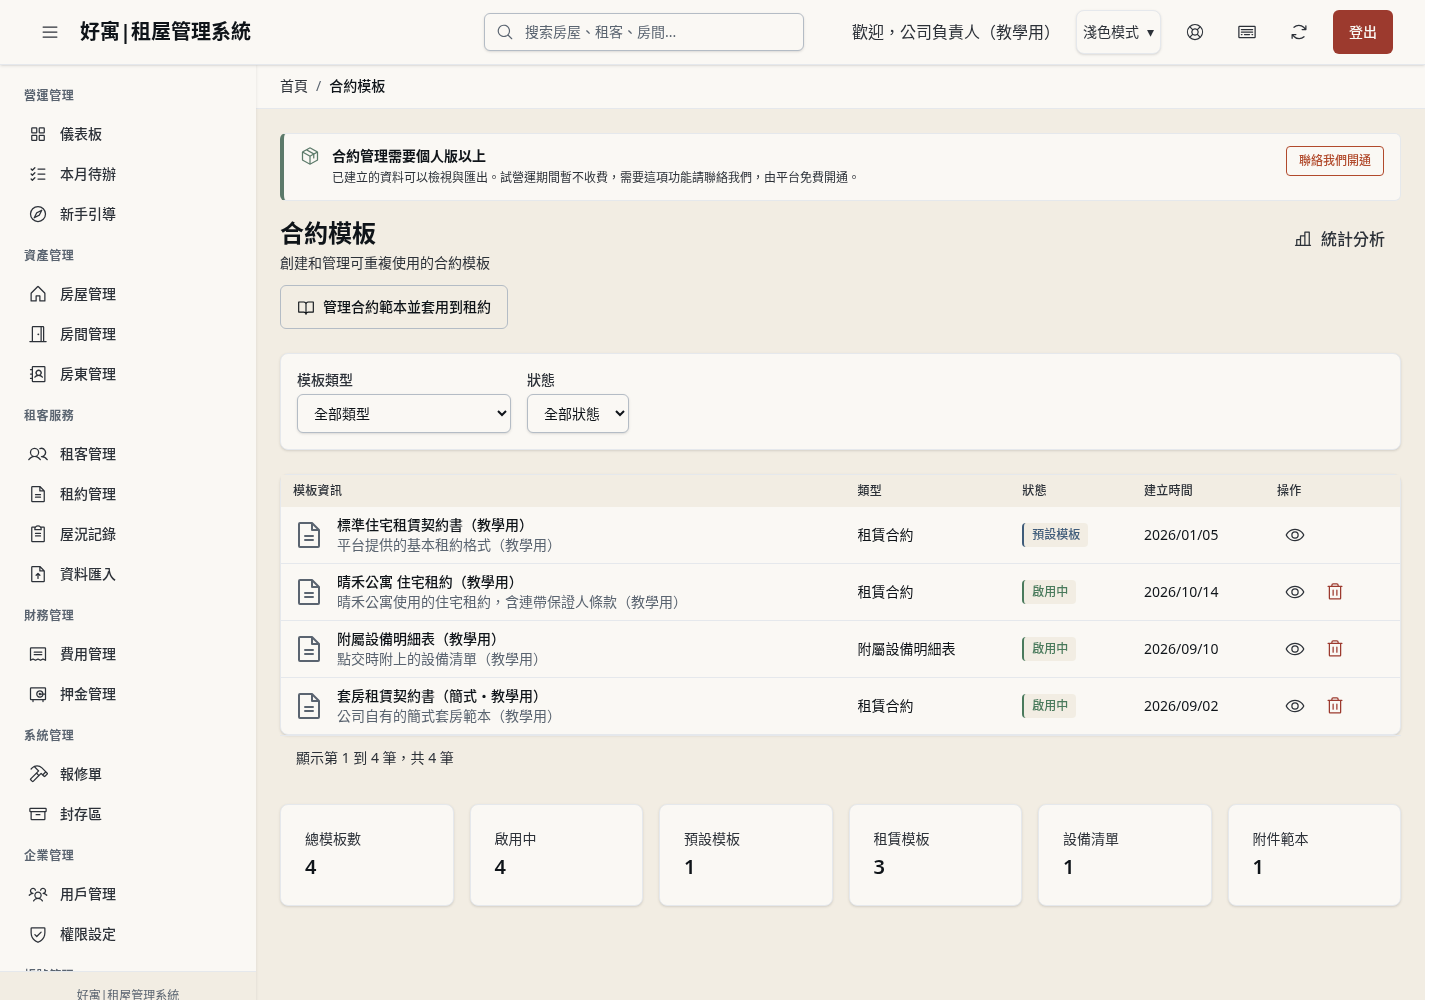Open the 模板類型 dropdown
Image resolution: width=1440 pixels, height=1000 pixels.
pos(404,413)
